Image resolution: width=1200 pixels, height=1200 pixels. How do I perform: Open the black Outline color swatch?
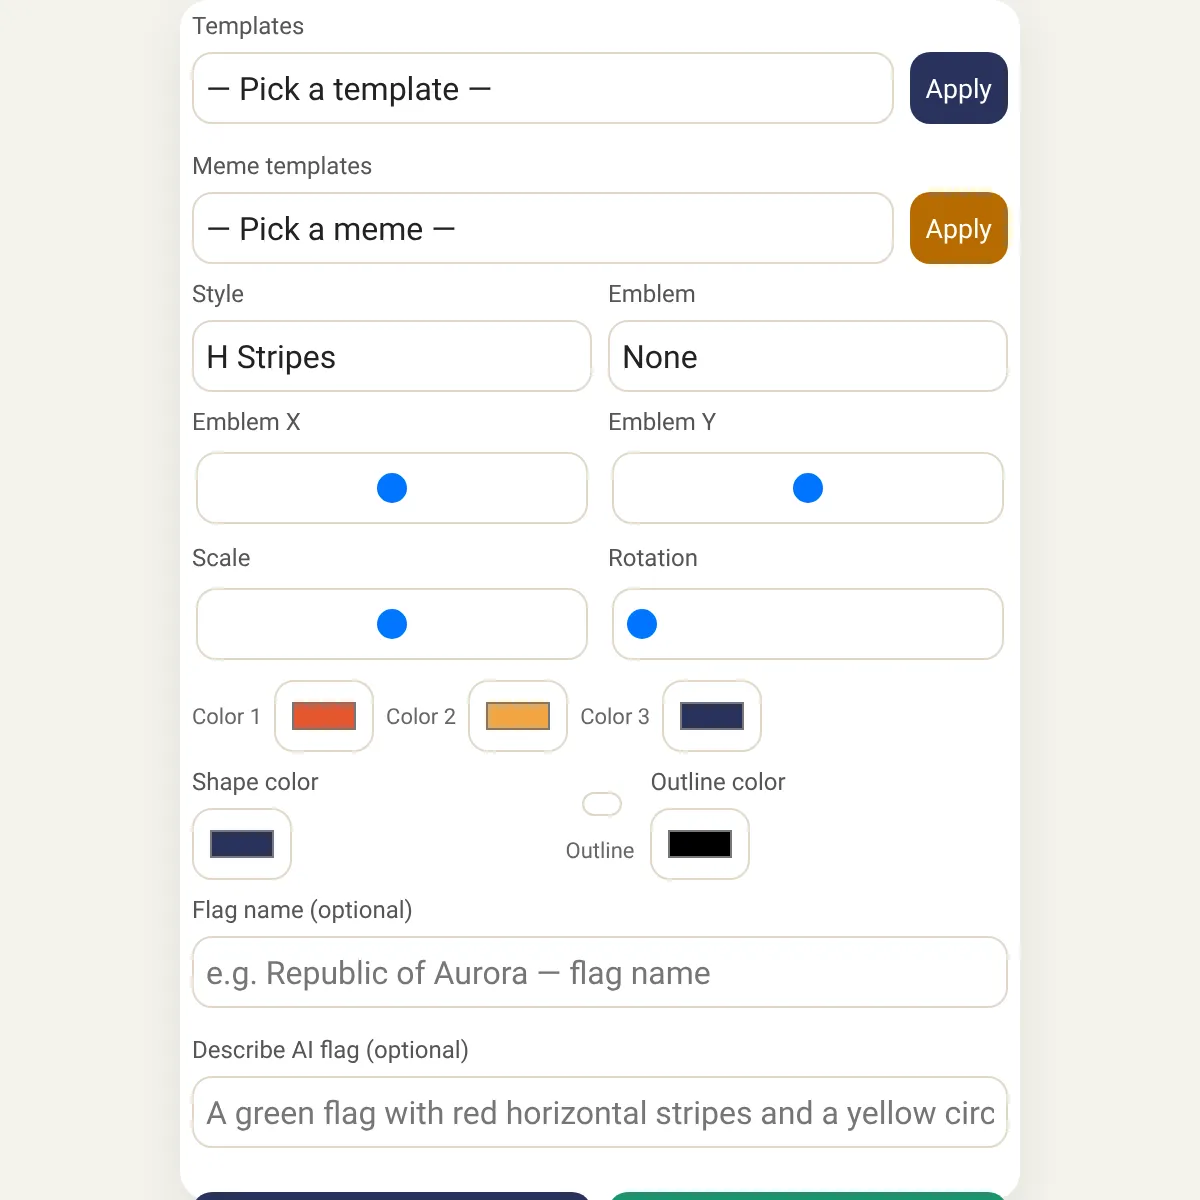coord(700,844)
